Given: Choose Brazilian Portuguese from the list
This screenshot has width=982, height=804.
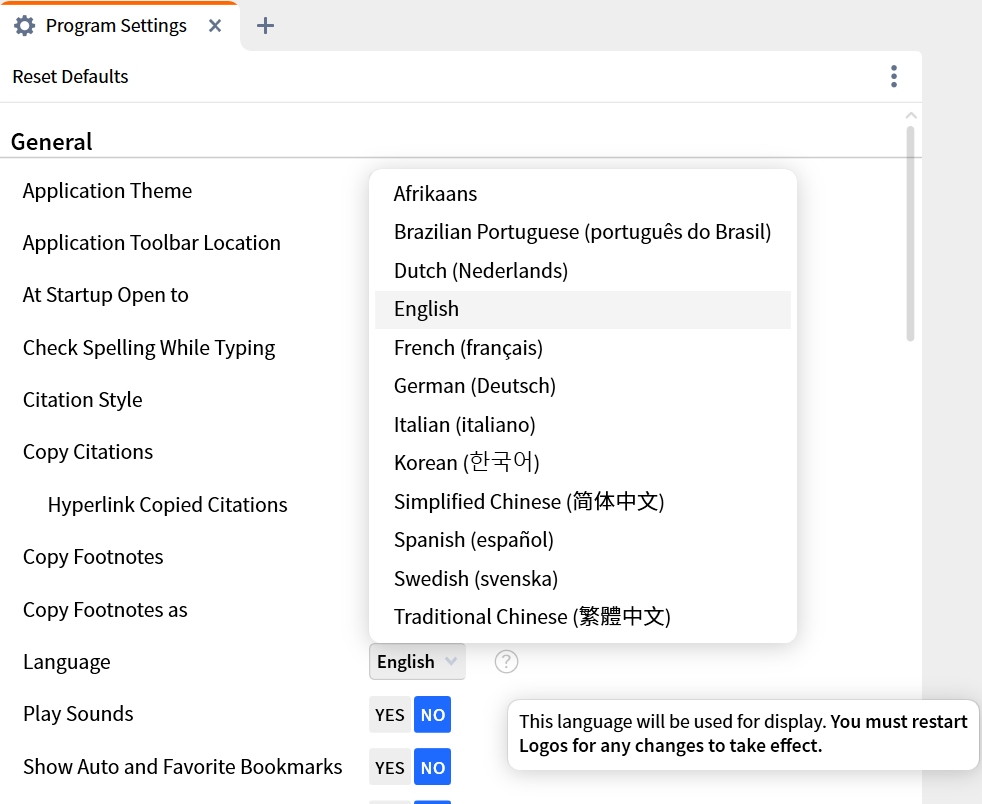Looking at the screenshot, I should tap(582, 232).
